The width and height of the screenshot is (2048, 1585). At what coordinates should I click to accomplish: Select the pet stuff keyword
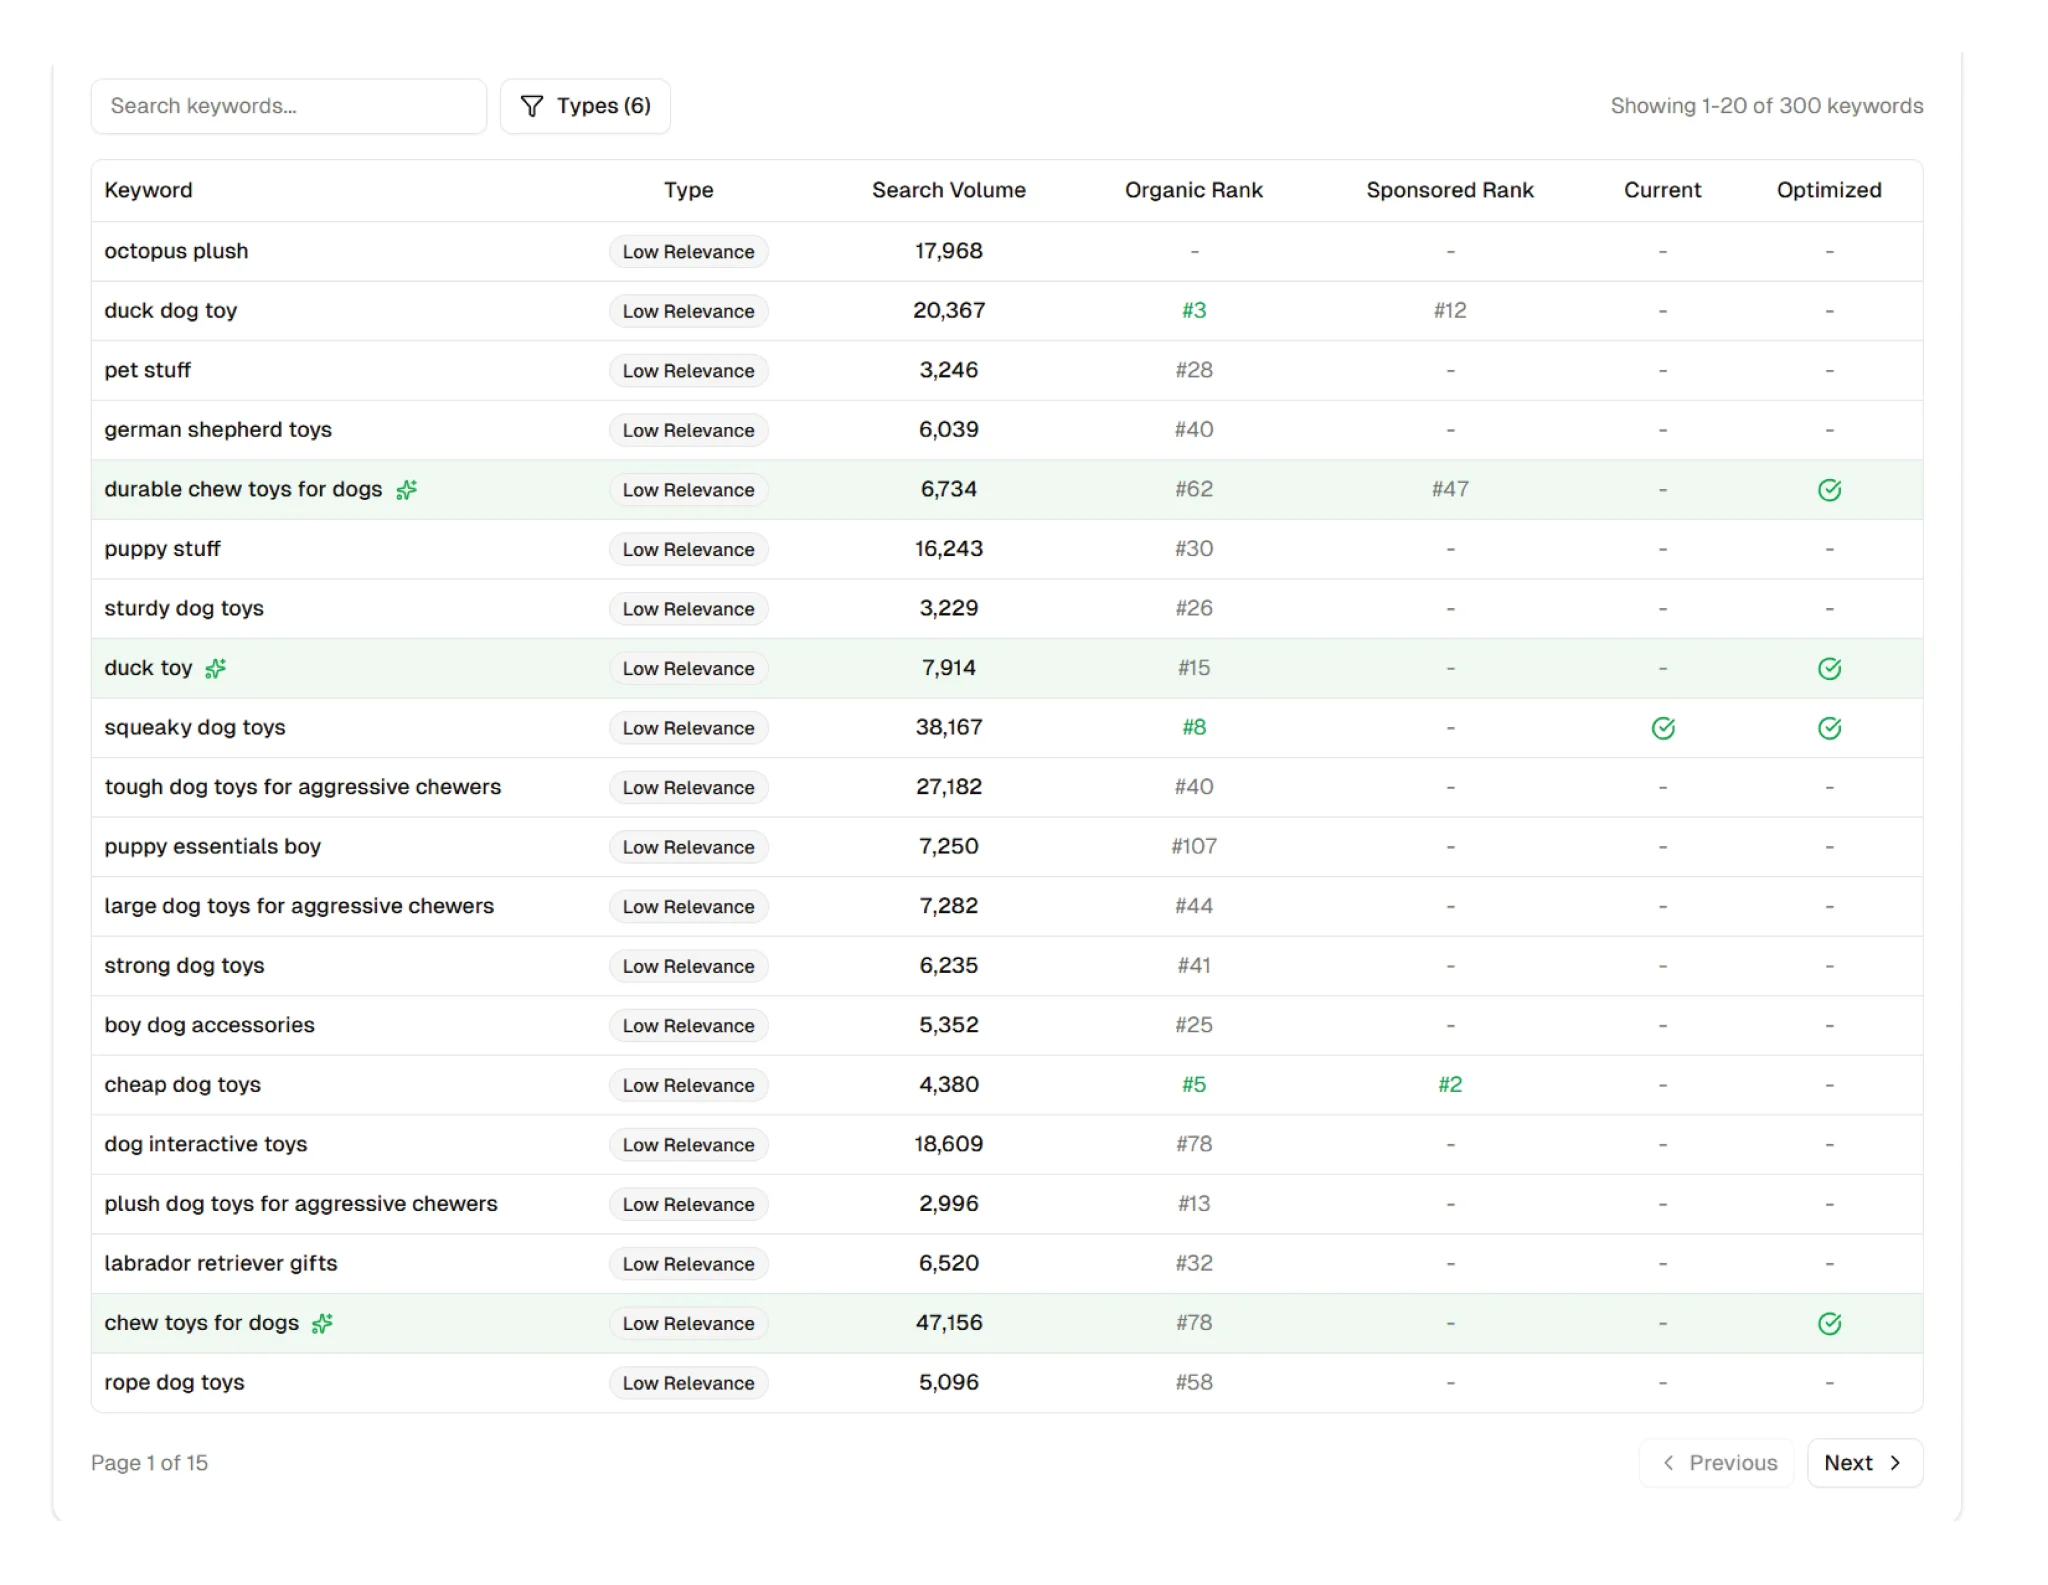pos(147,370)
